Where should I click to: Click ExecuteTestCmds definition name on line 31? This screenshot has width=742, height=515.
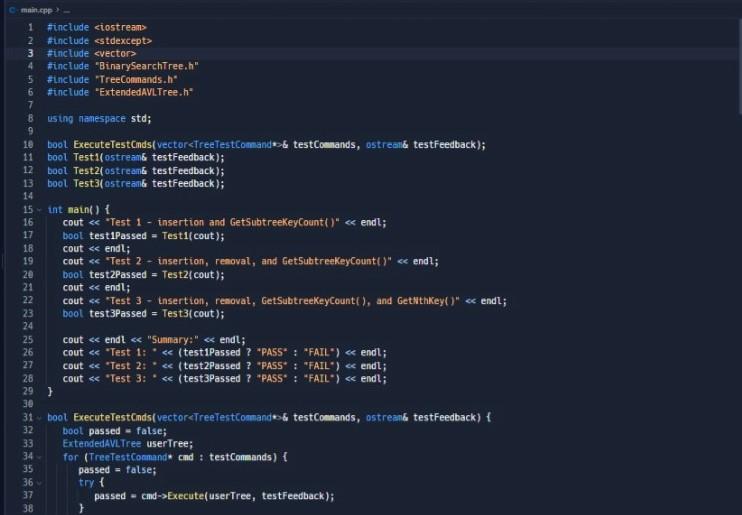(x=113, y=417)
